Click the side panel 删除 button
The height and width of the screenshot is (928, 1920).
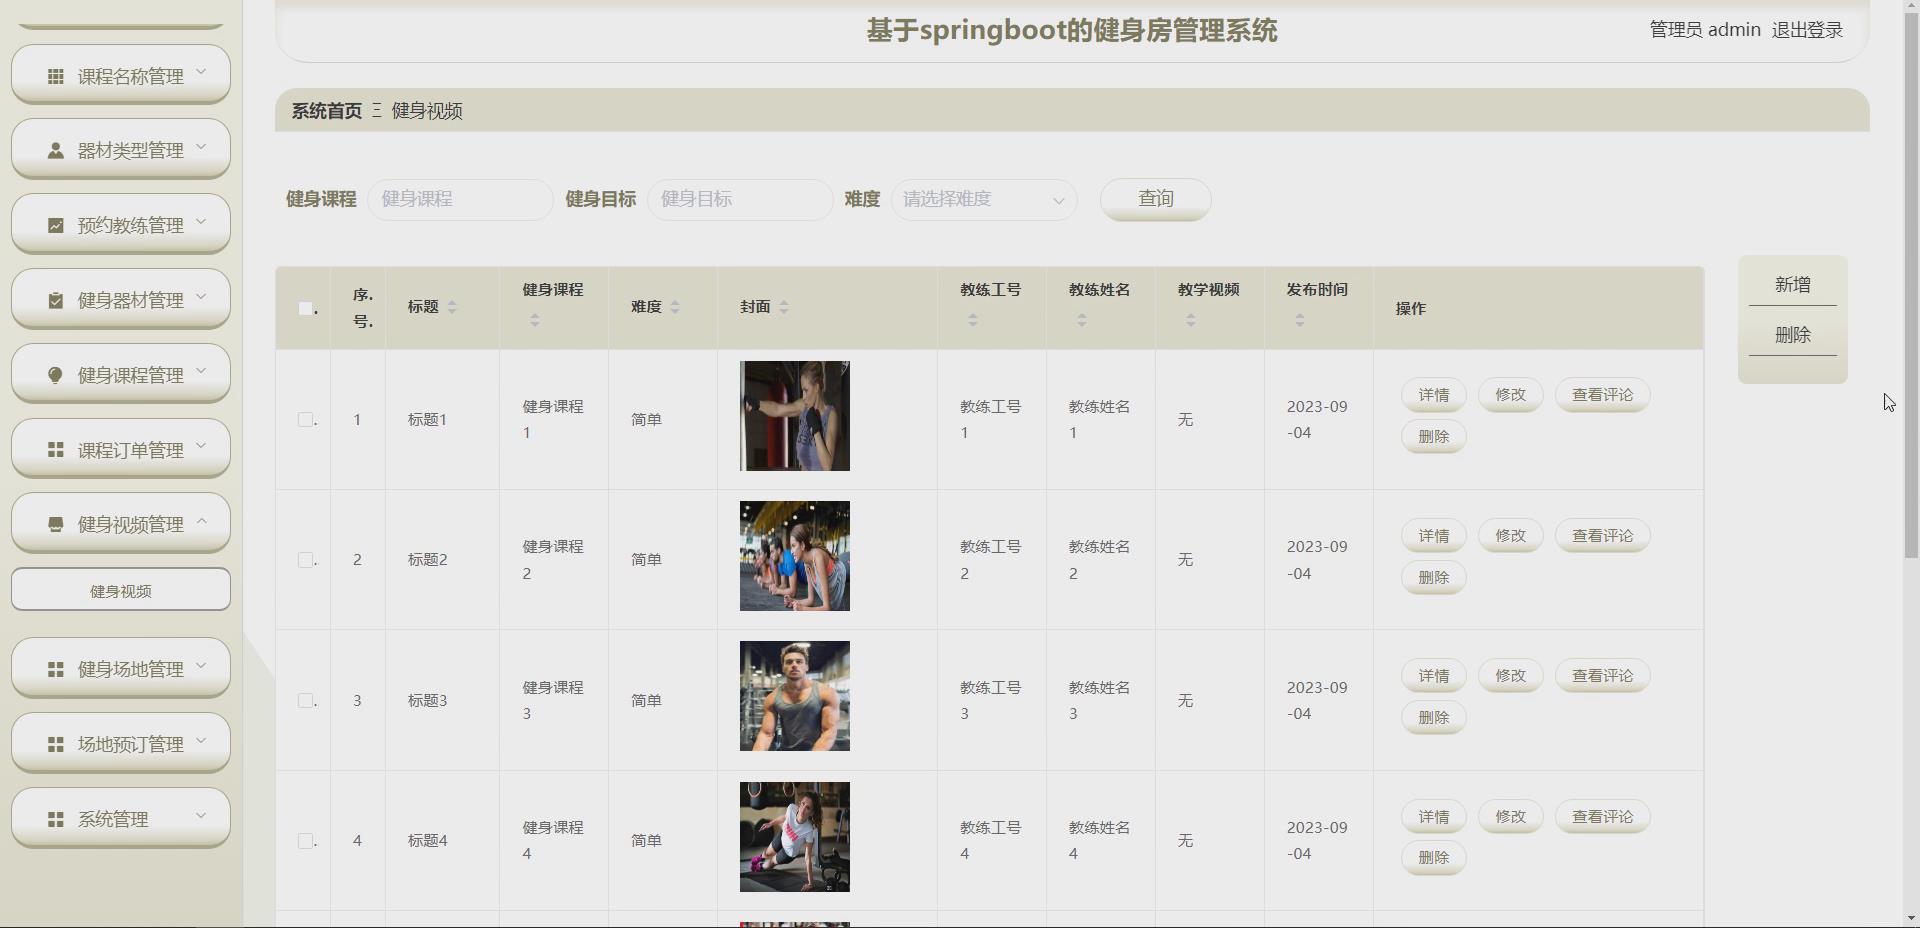click(1793, 335)
